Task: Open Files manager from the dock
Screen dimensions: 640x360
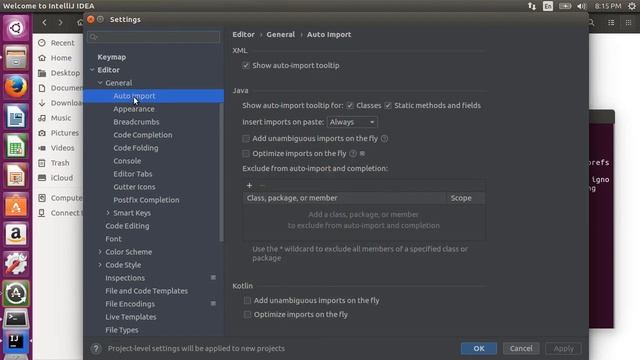Action: point(16,58)
